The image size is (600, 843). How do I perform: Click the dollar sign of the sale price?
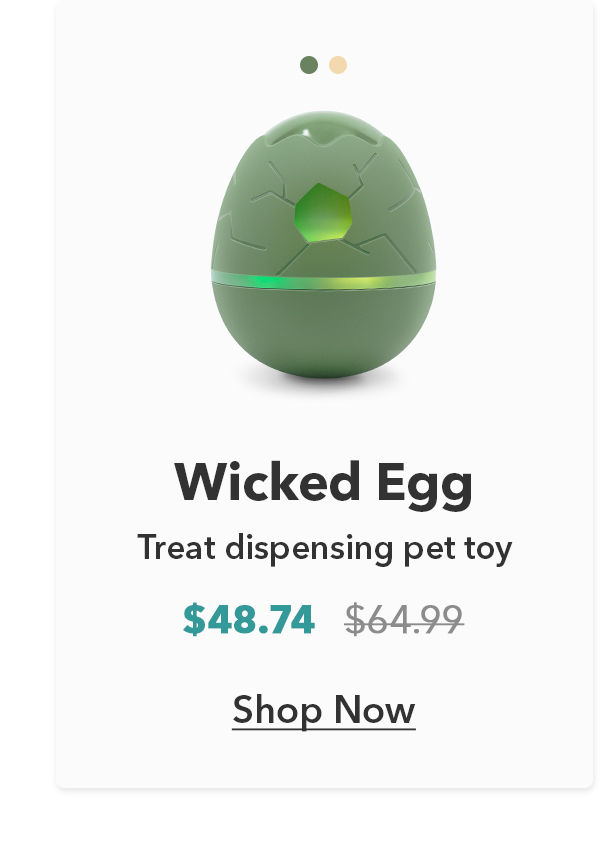194,619
